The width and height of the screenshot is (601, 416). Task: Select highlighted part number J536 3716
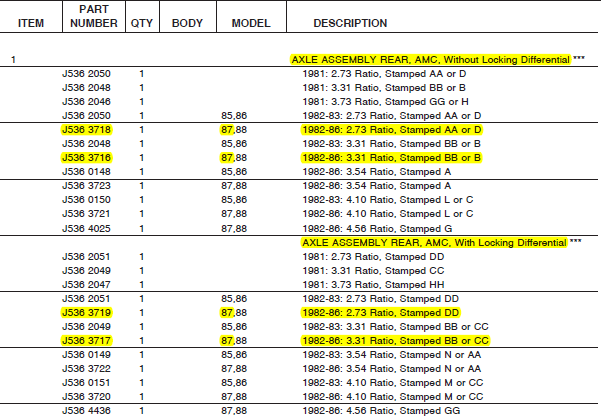click(86, 158)
